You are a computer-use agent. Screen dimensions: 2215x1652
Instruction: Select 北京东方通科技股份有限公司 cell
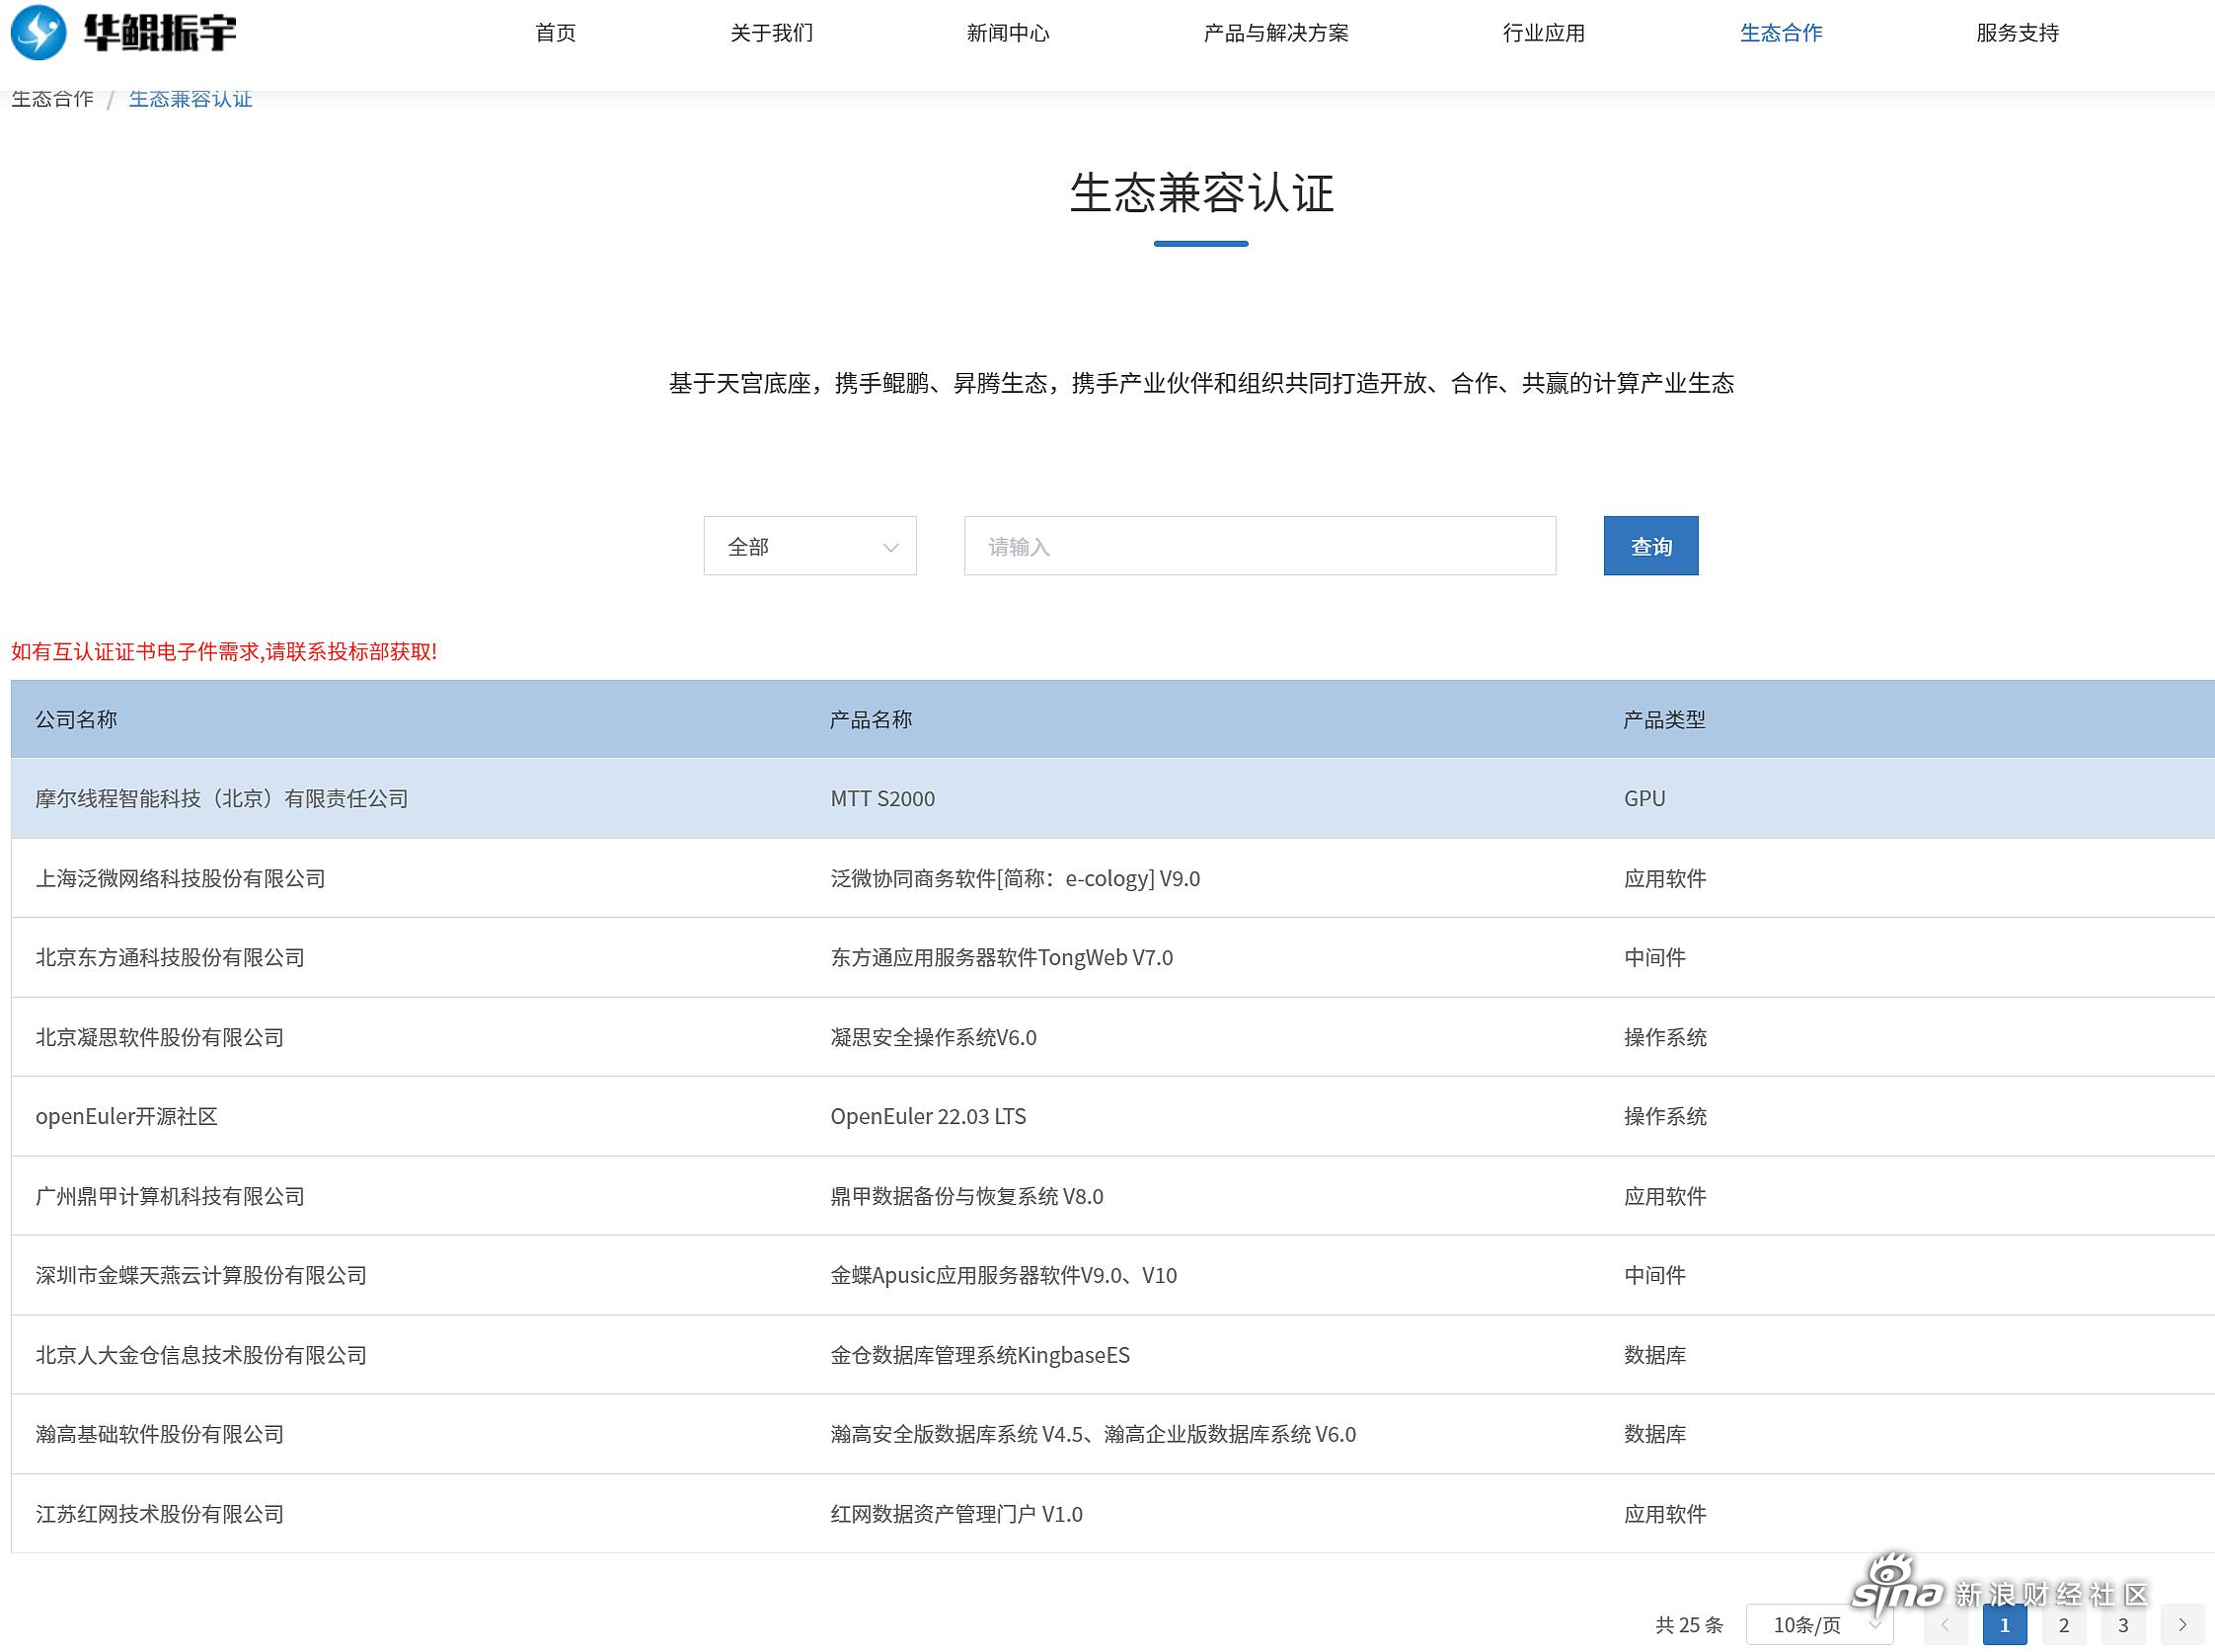tap(170, 957)
